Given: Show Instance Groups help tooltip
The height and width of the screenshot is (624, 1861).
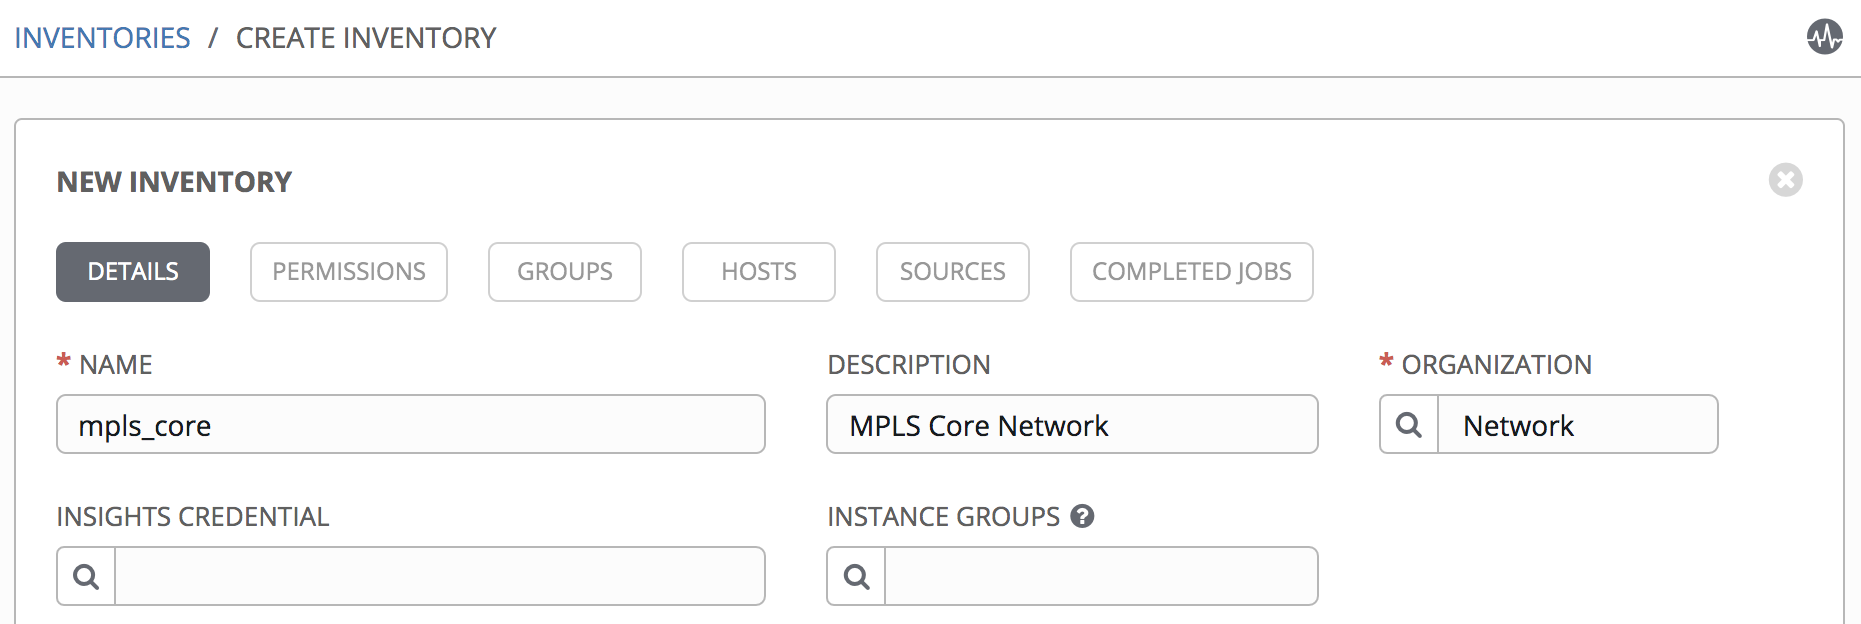Looking at the screenshot, I should pos(1082,516).
